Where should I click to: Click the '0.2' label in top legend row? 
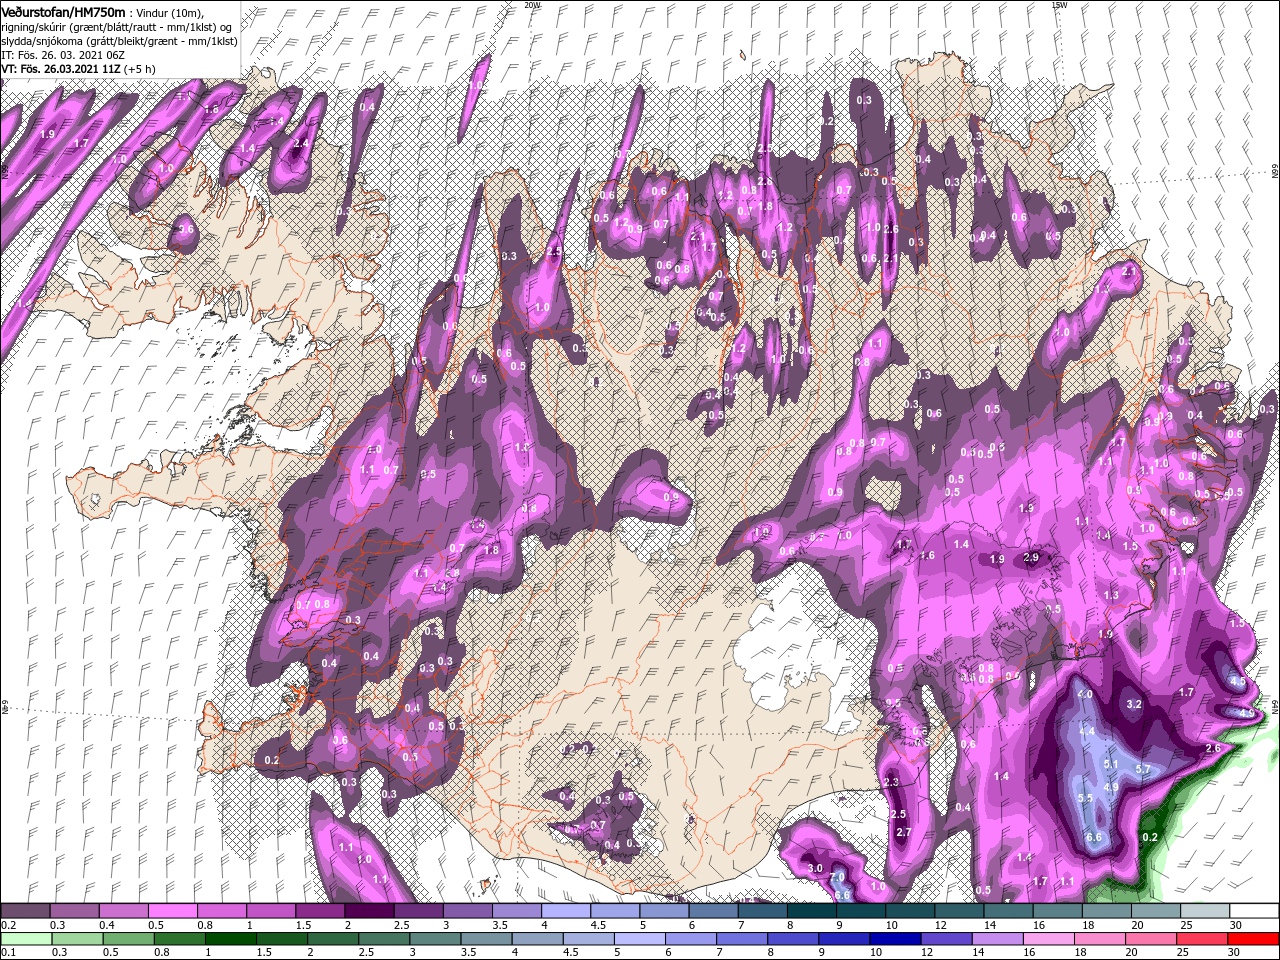coord(8,925)
